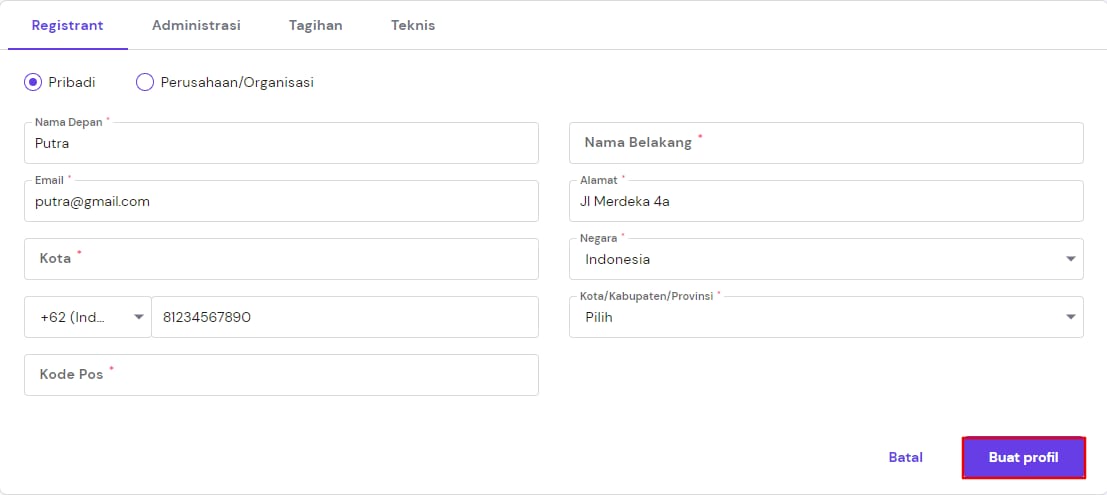Click the Alamat field with Jl Merdeka 4a

pos(826,202)
